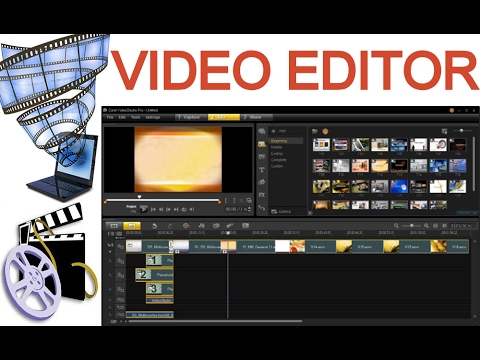Toggle ripple editing lock on overlay 1
Screen dimensions: 480x360
(110, 261)
